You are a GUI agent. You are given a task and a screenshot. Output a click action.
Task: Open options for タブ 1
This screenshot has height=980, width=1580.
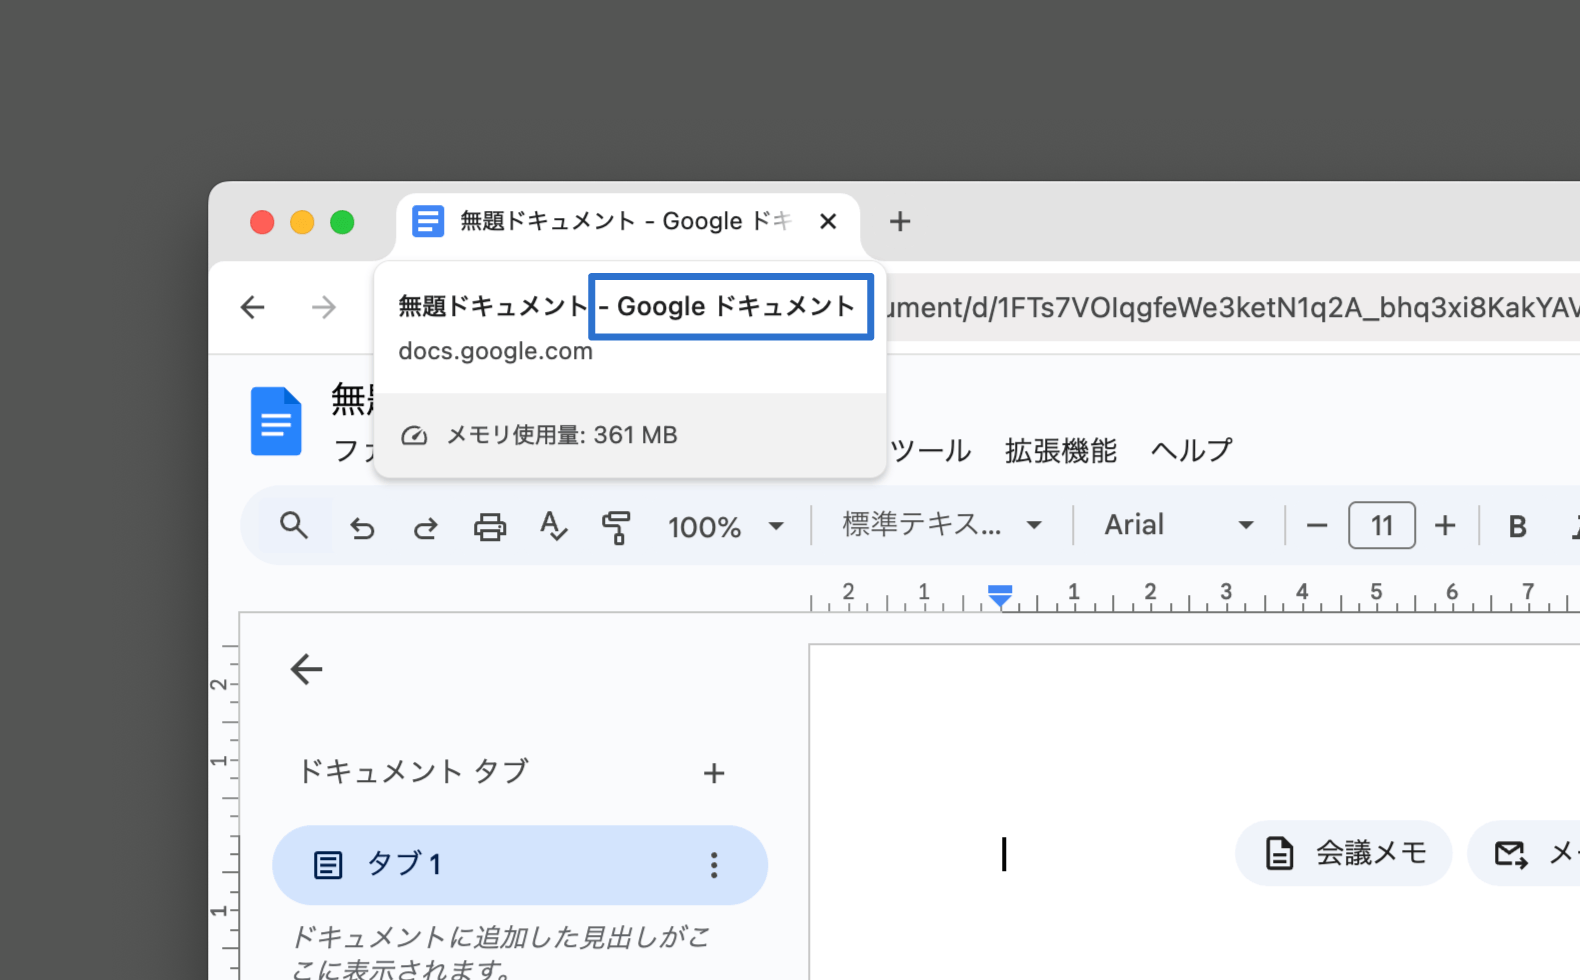(x=713, y=865)
